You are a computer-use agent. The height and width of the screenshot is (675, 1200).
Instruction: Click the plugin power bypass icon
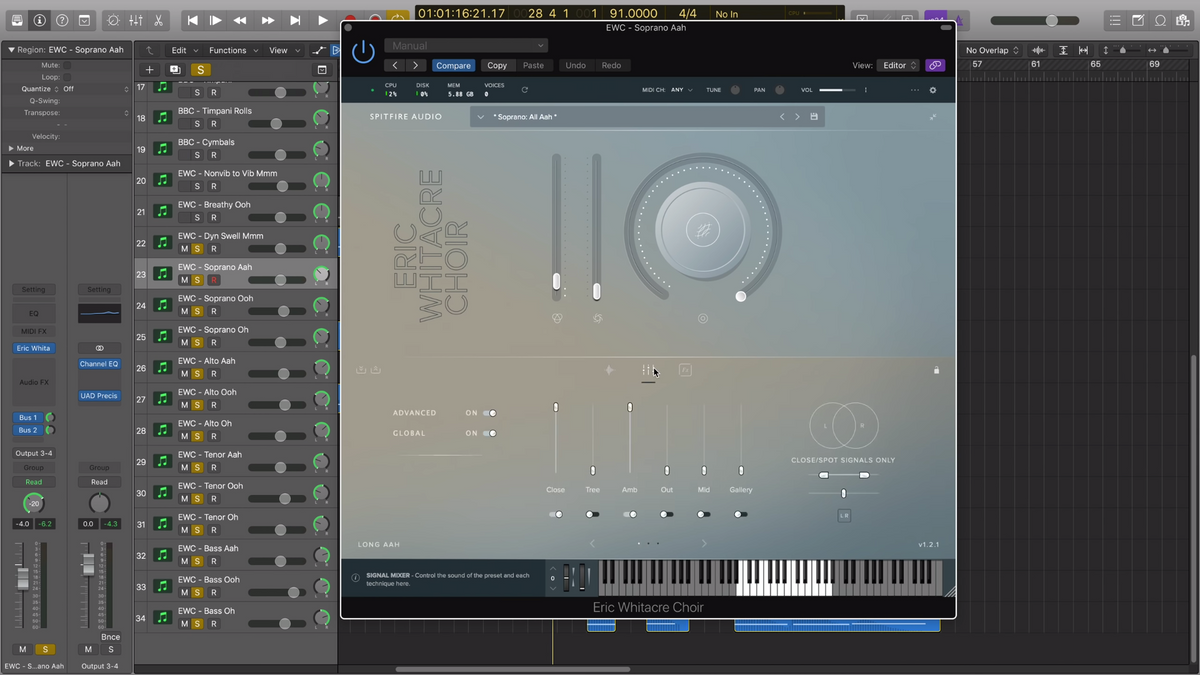coord(363,53)
